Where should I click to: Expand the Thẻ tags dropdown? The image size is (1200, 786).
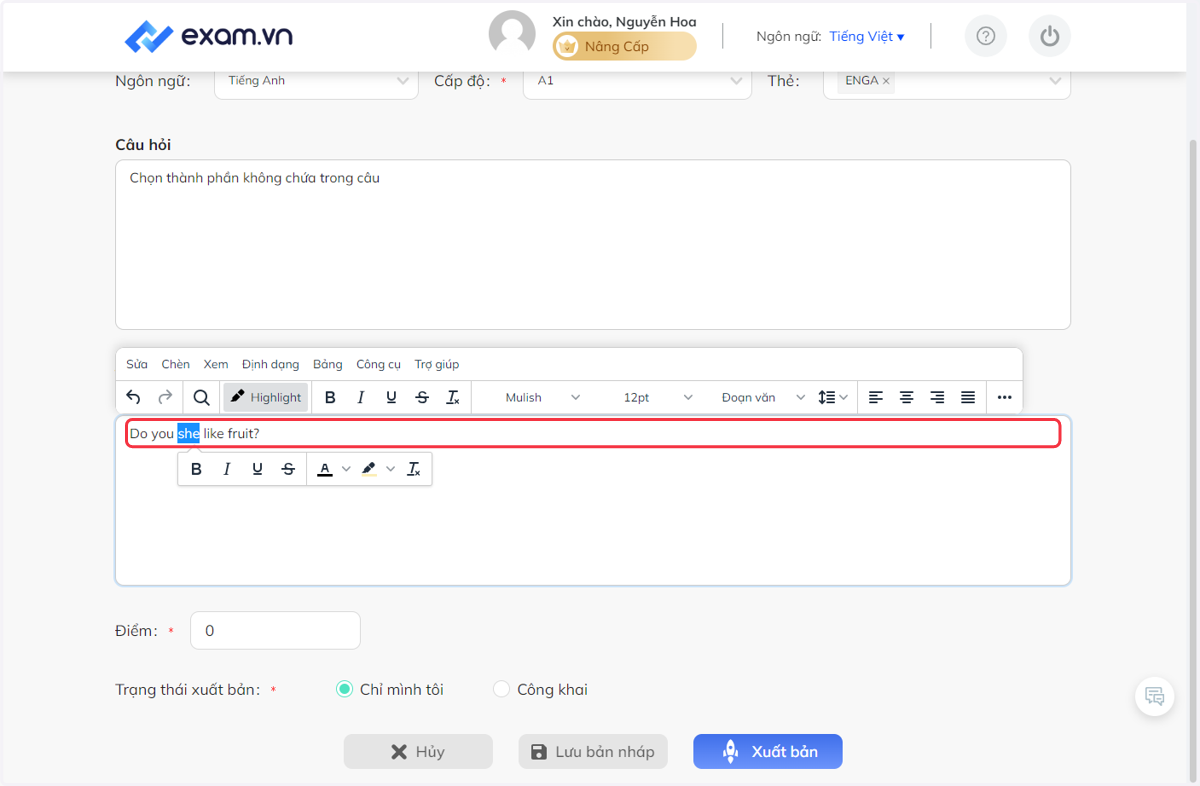coord(1055,81)
